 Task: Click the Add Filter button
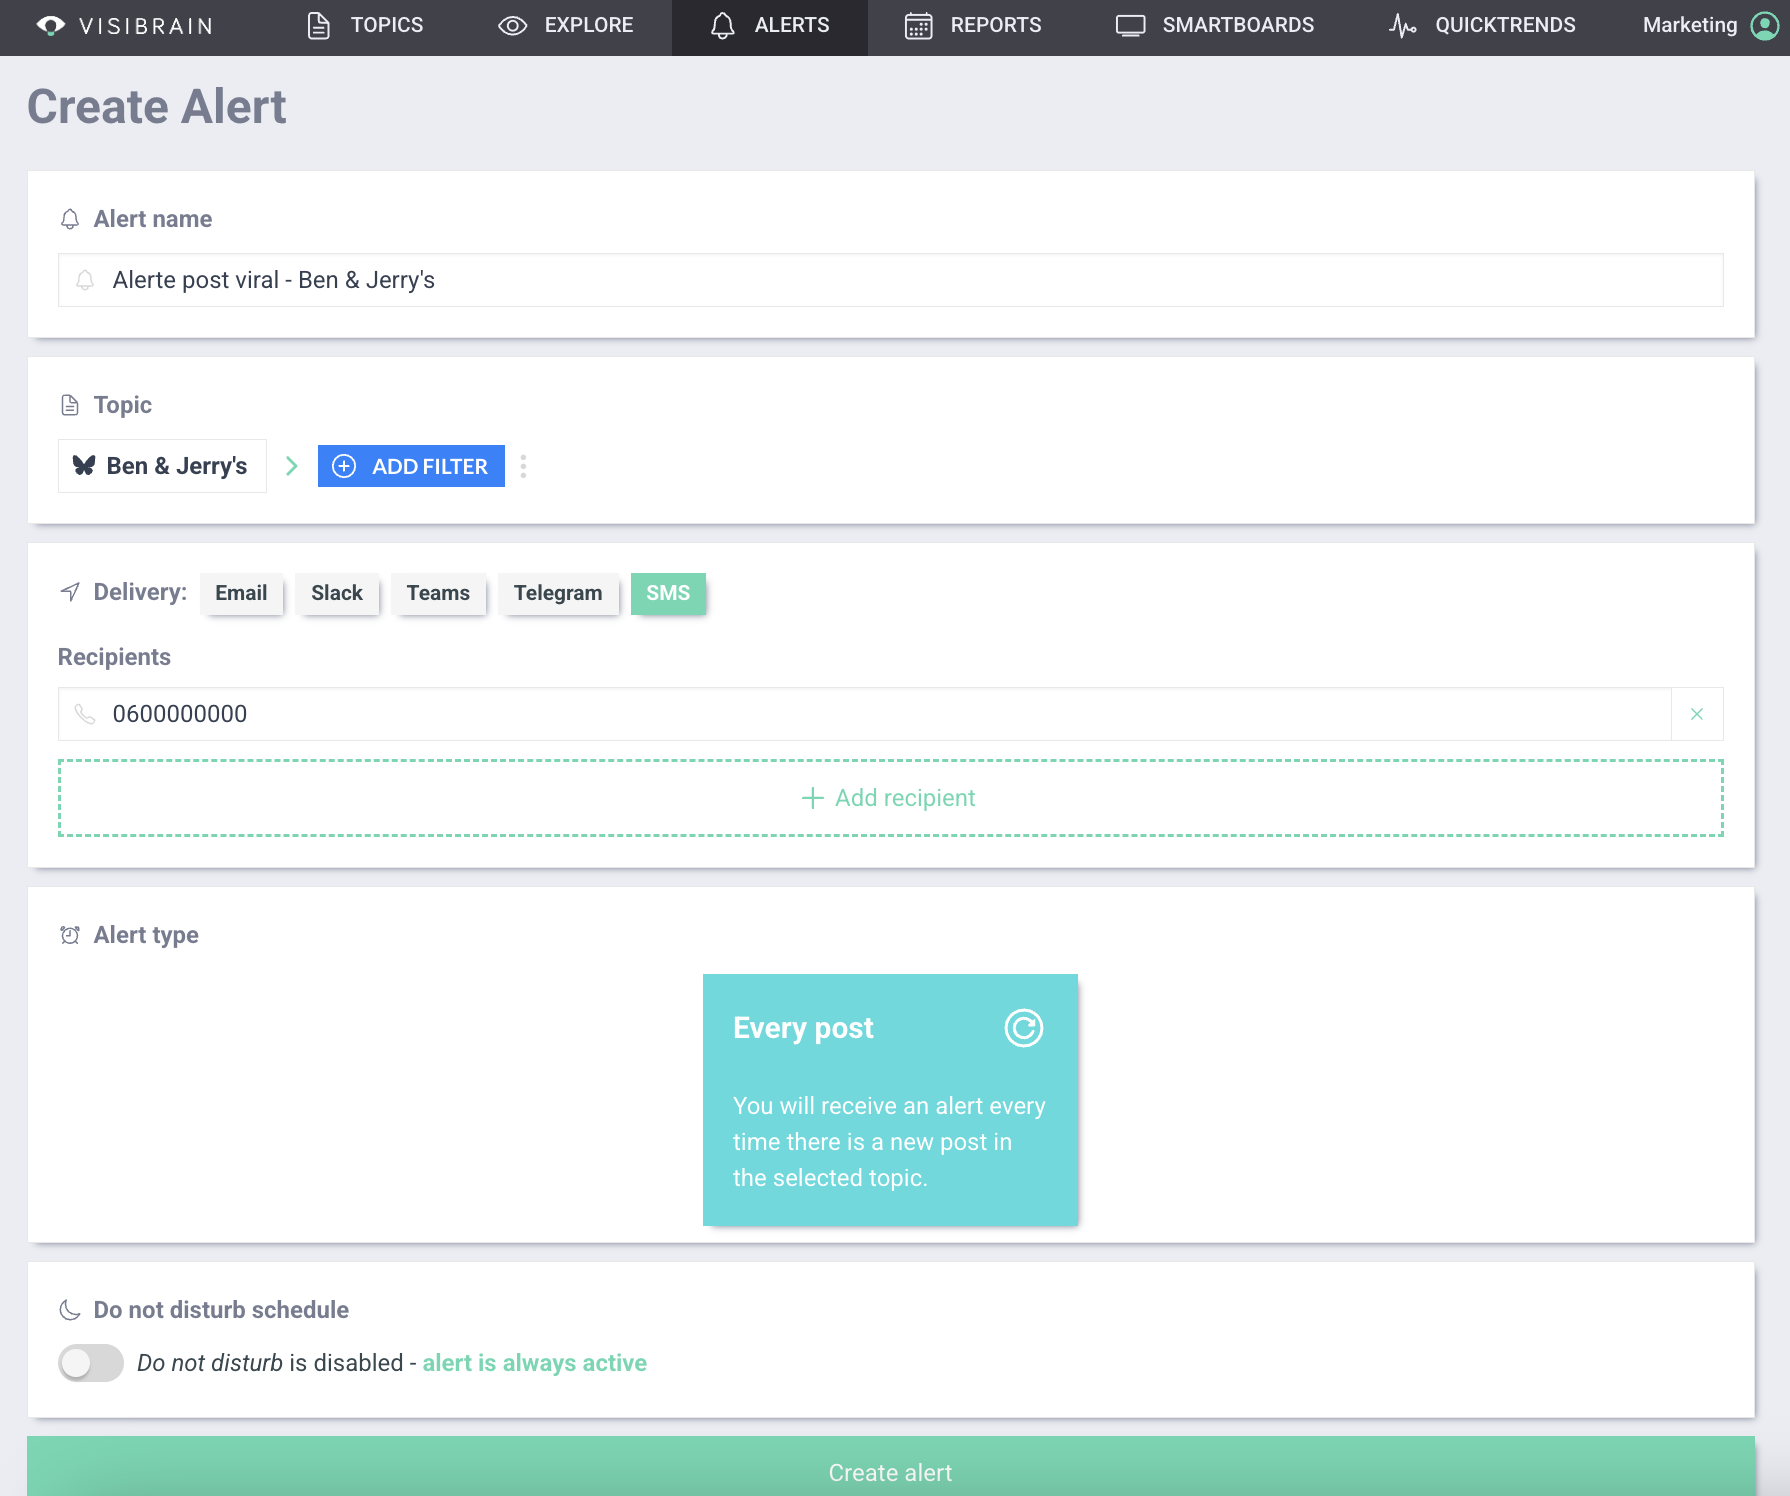[411, 466]
